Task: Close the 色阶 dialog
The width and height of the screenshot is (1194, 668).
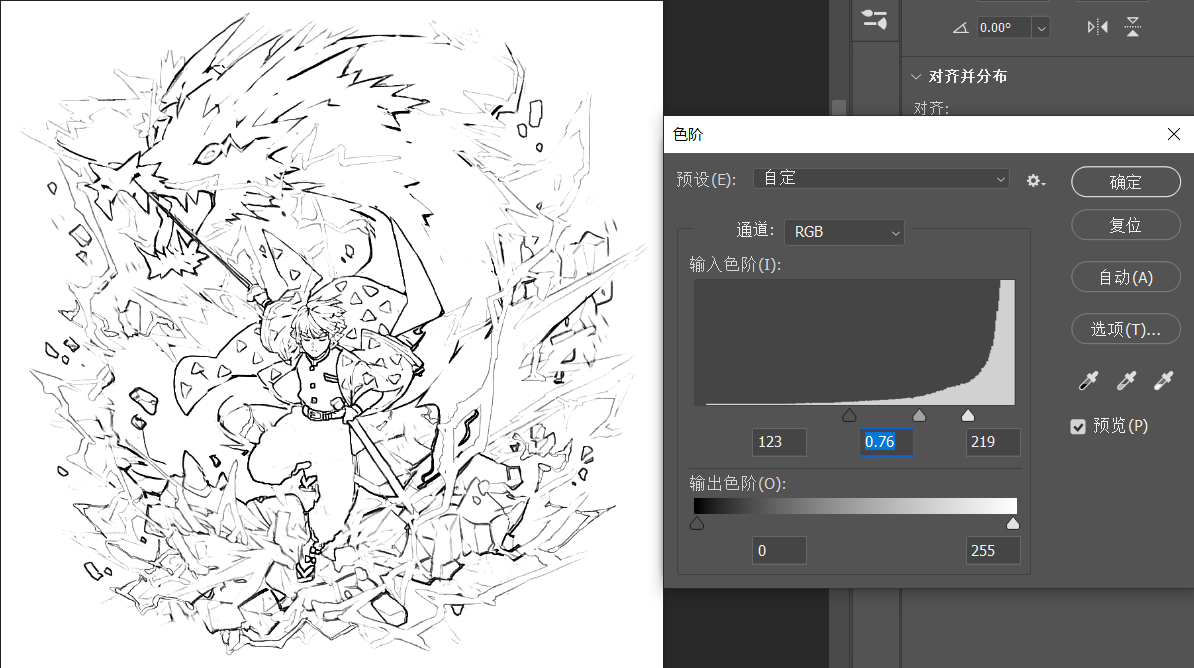Action: [1173, 134]
